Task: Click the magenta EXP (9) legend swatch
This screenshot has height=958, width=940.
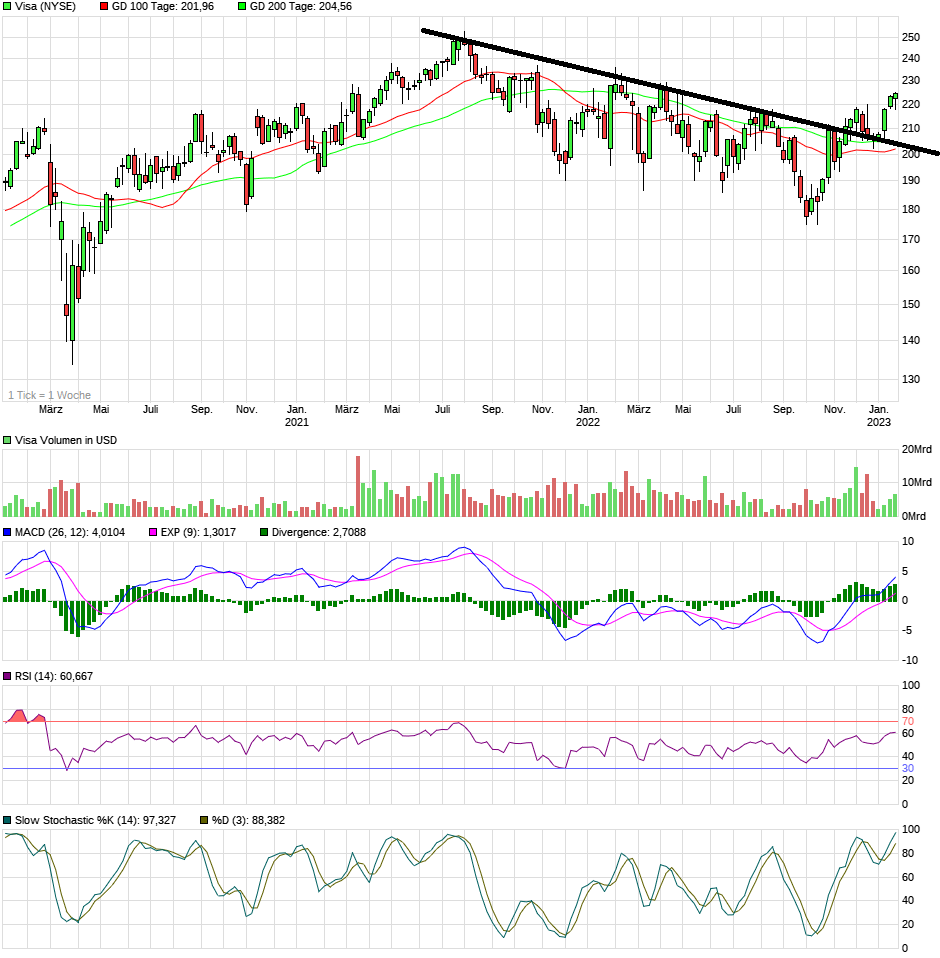Action: (153, 532)
